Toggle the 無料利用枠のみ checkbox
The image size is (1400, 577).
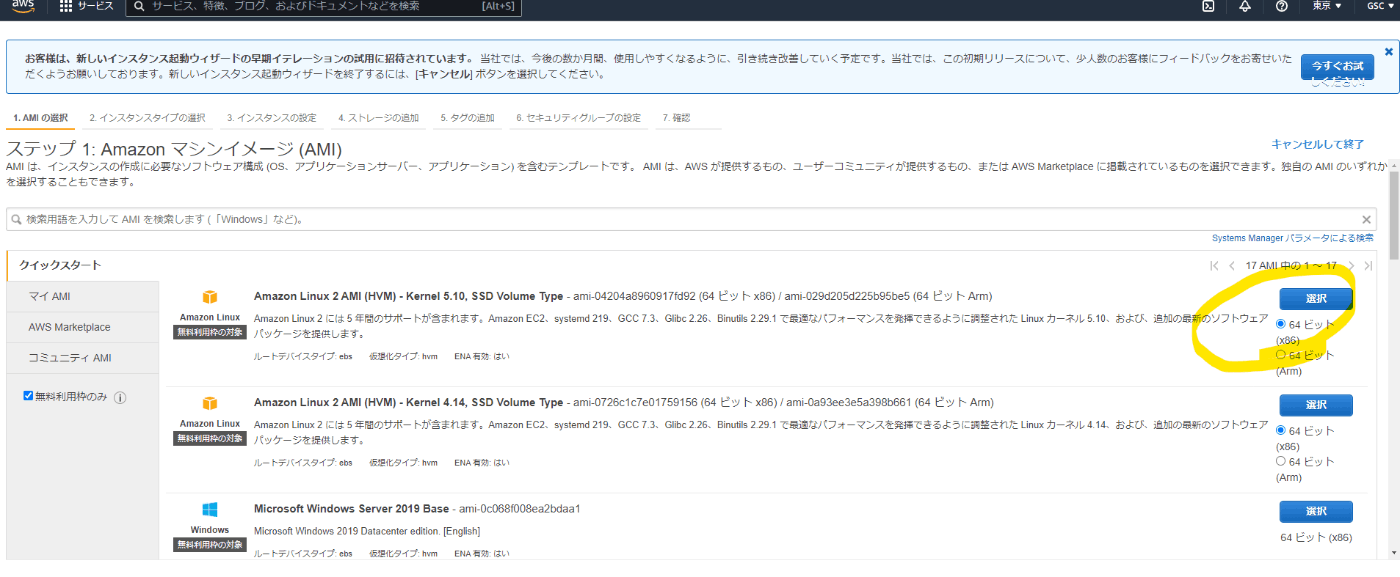[x=28, y=396]
